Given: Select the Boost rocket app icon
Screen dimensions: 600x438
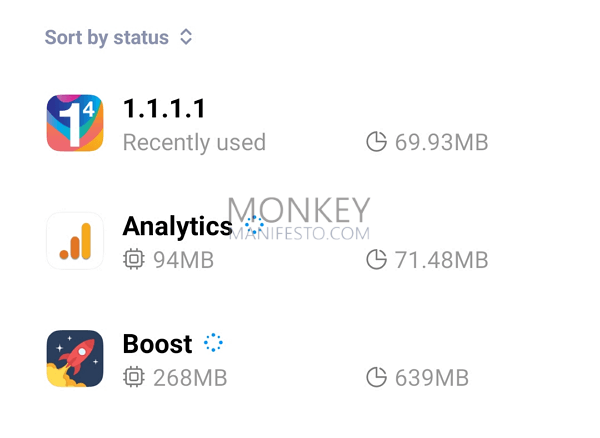Looking at the screenshot, I should (75, 359).
